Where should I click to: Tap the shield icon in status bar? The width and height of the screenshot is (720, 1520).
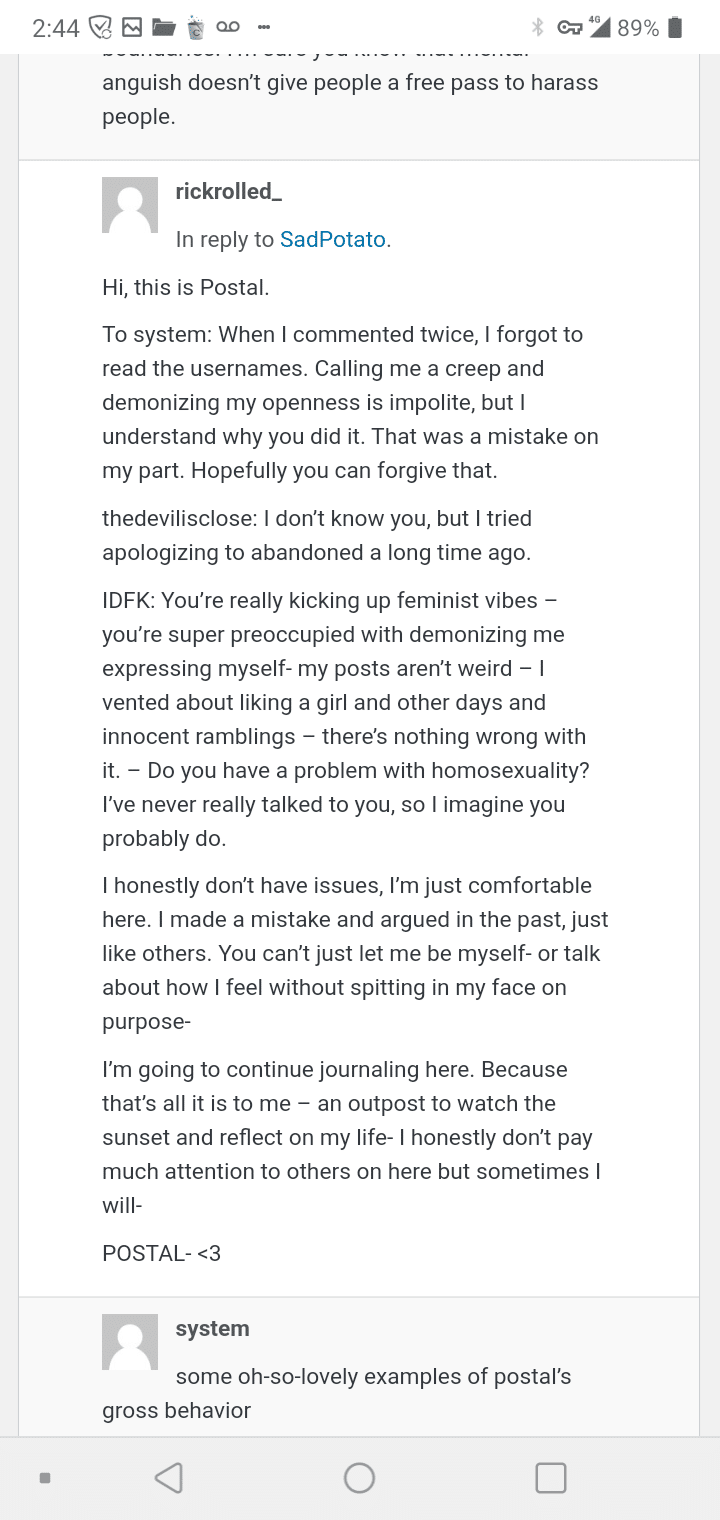pyautogui.click(x=100, y=27)
